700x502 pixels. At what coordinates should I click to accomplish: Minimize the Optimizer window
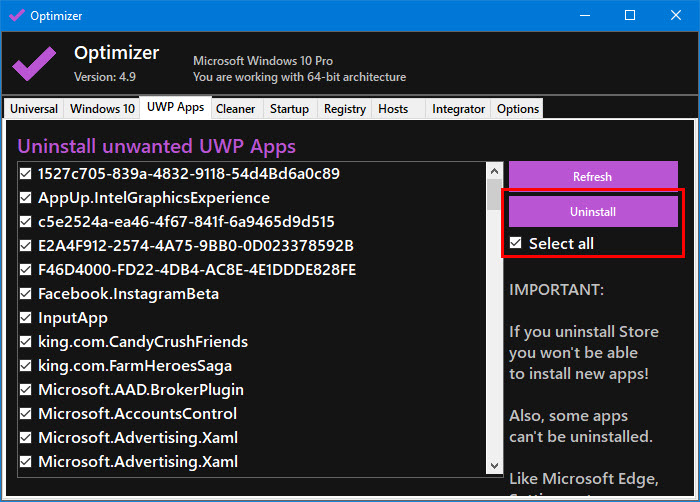[584, 16]
